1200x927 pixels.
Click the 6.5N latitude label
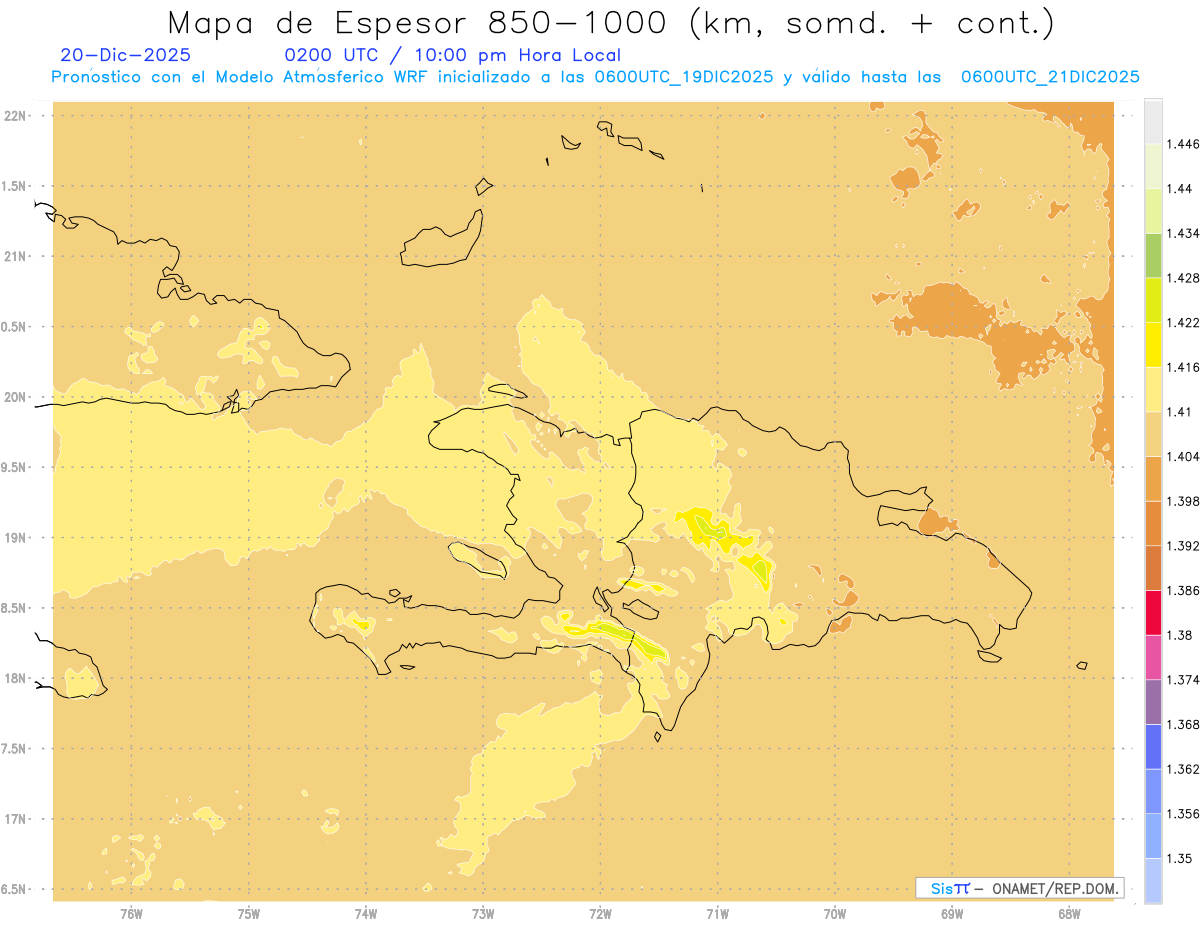(15, 890)
